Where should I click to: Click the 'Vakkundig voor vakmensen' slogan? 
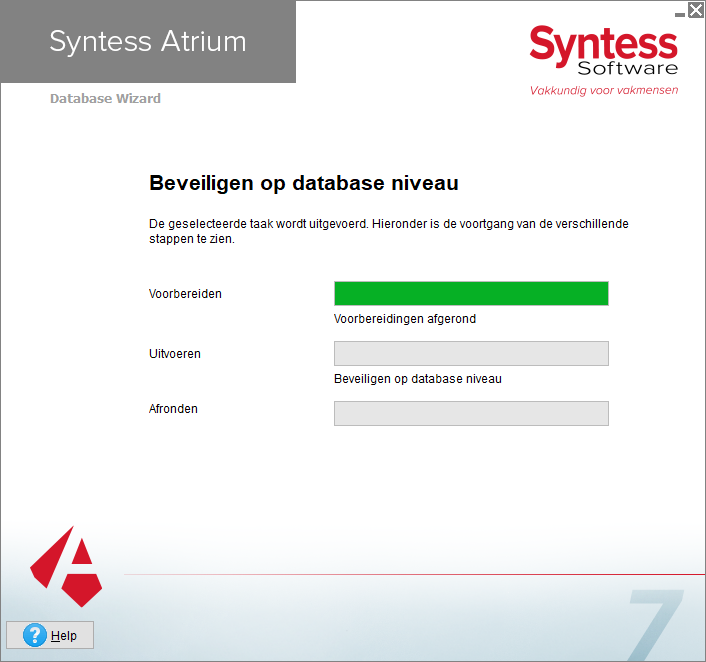pyautogui.click(x=604, y=91)
